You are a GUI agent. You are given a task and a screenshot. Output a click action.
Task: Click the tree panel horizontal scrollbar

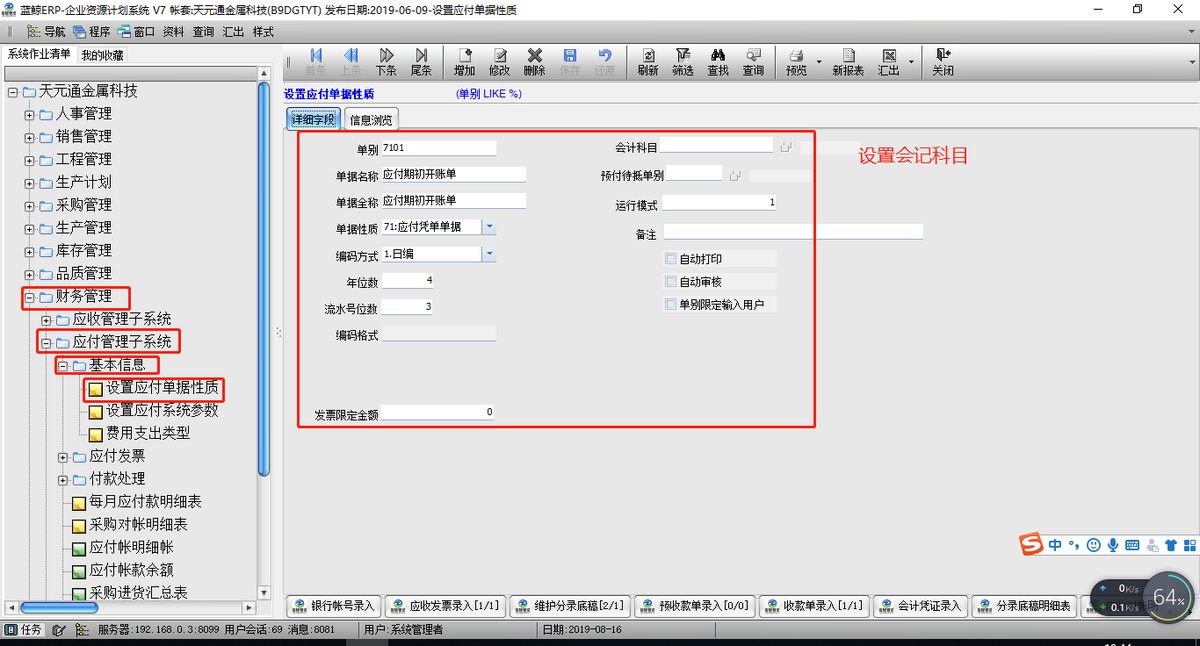click(58, 607)
